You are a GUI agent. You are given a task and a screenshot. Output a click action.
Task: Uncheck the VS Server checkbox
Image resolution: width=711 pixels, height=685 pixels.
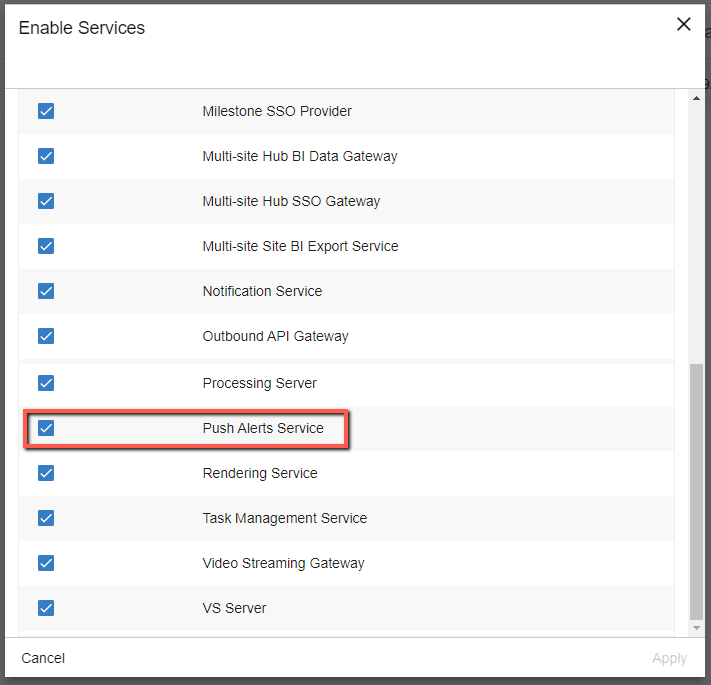coord(46,608)
